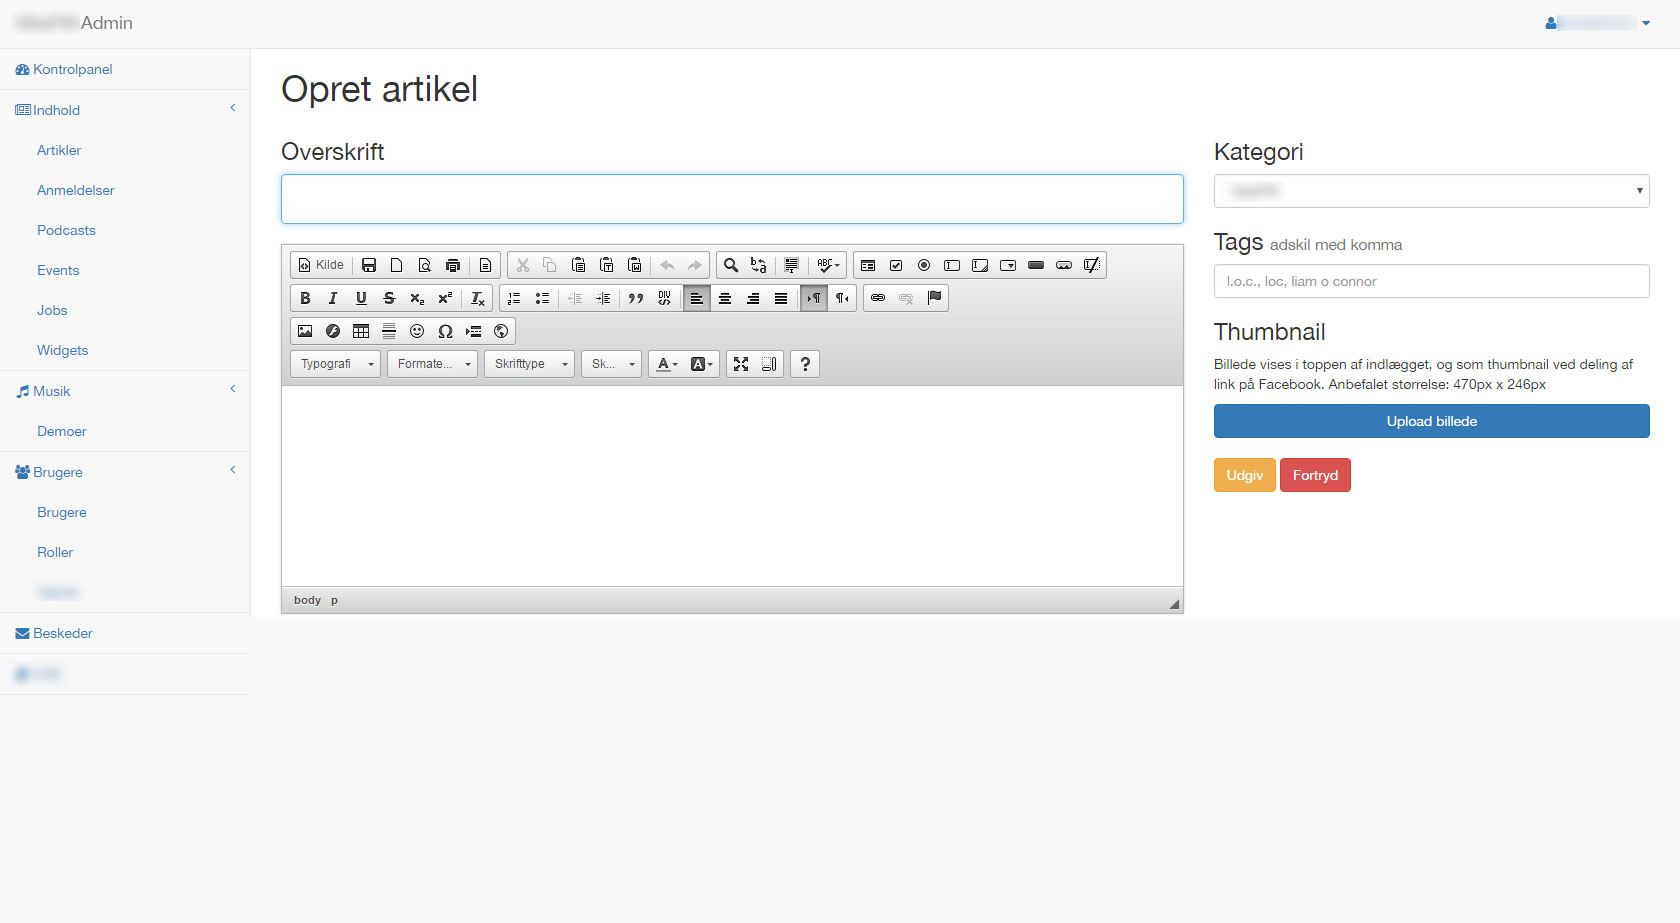Insert a textarea form element
1680x923 pixels.
point(980,265)
